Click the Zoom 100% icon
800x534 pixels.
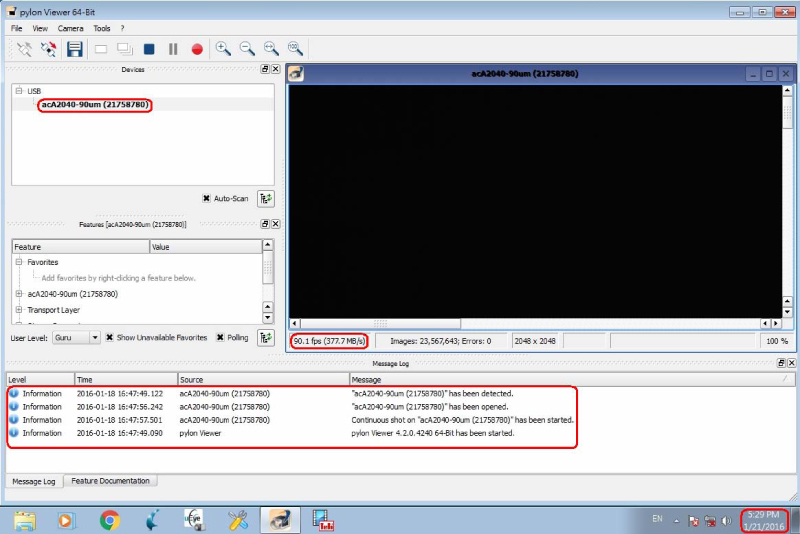click(x=295, y=48)
